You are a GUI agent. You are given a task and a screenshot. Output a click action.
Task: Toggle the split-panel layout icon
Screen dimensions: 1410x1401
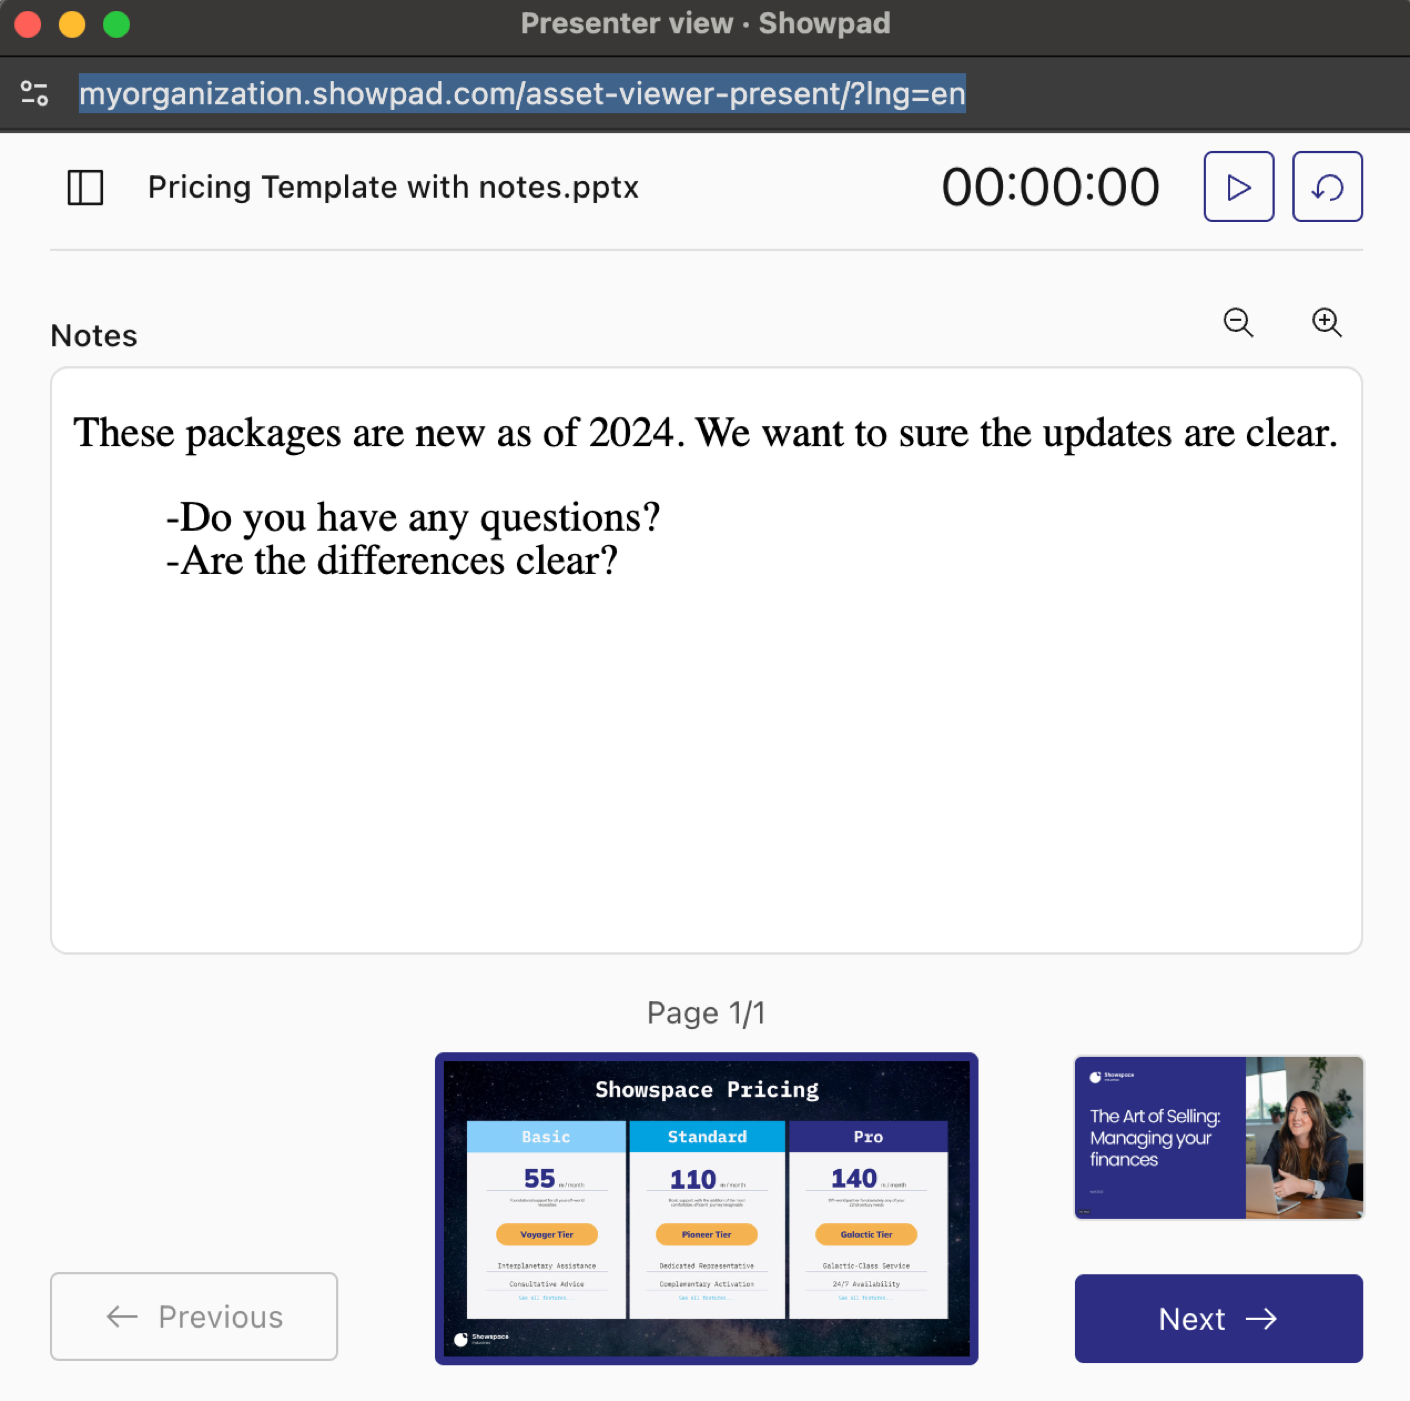click(86, 186)
